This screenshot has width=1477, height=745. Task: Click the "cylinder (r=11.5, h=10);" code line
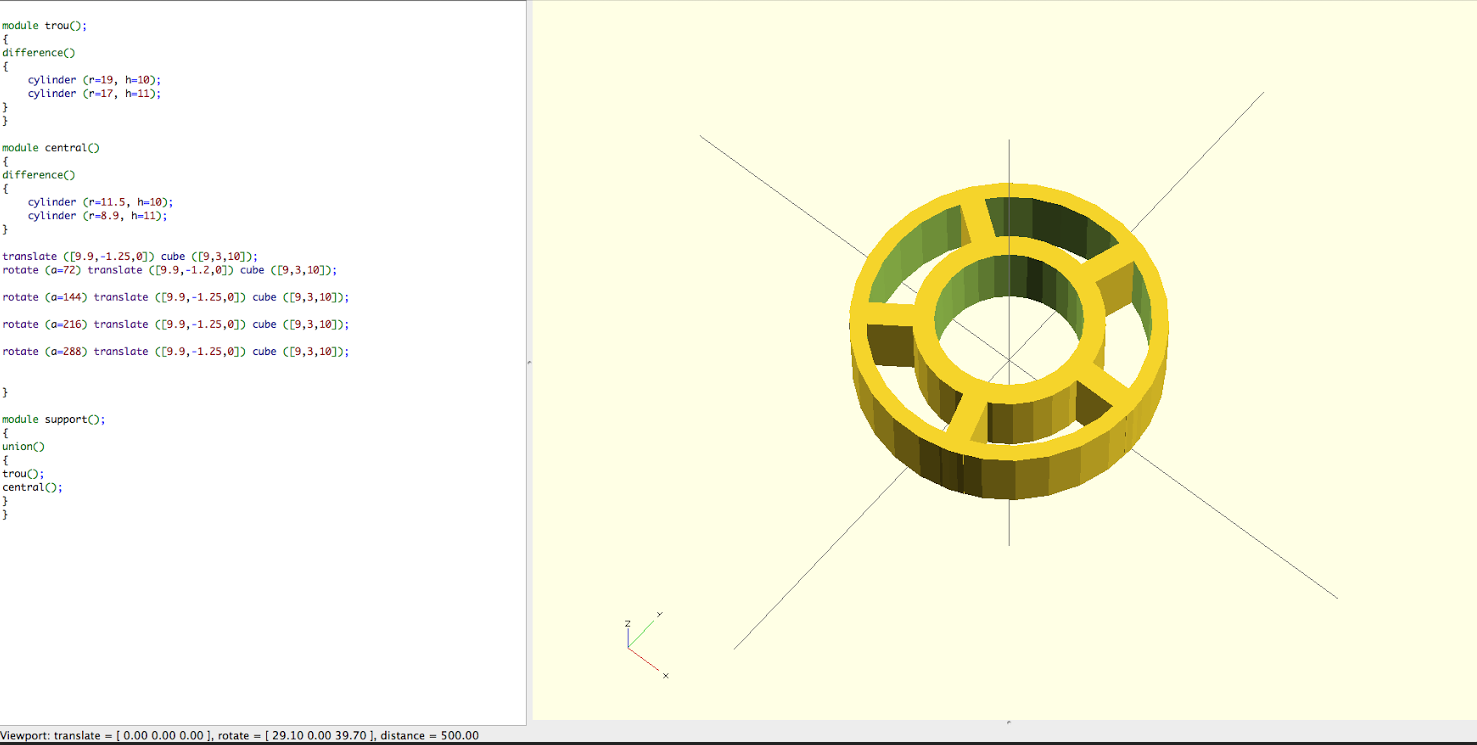[x=100, y=202]
